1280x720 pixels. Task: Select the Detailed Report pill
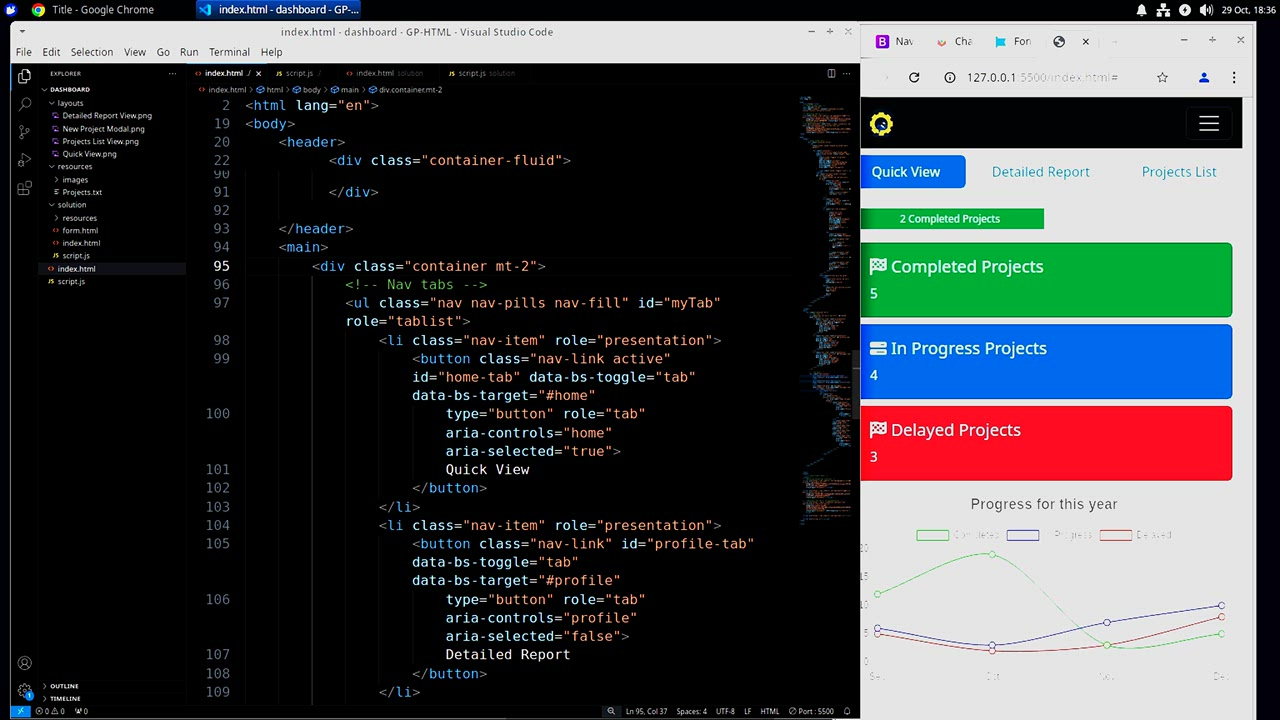pyautogui.click(x=1040, y=172)
